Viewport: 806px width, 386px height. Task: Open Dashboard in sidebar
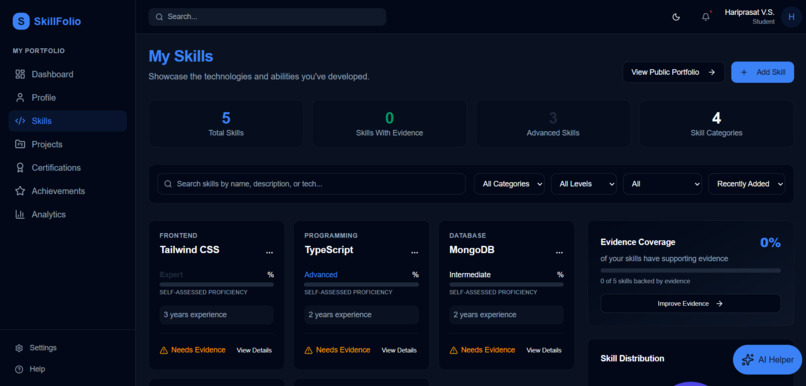click(68, 75)
